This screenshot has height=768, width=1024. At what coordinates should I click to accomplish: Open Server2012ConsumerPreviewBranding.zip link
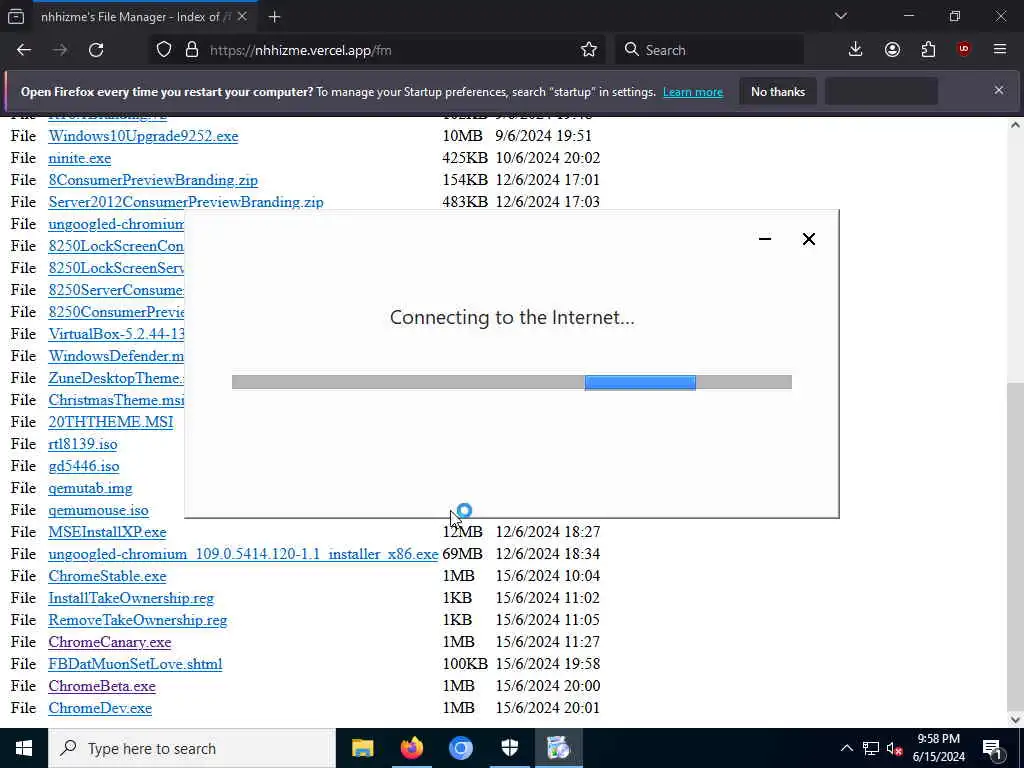(x=185, y=202)
